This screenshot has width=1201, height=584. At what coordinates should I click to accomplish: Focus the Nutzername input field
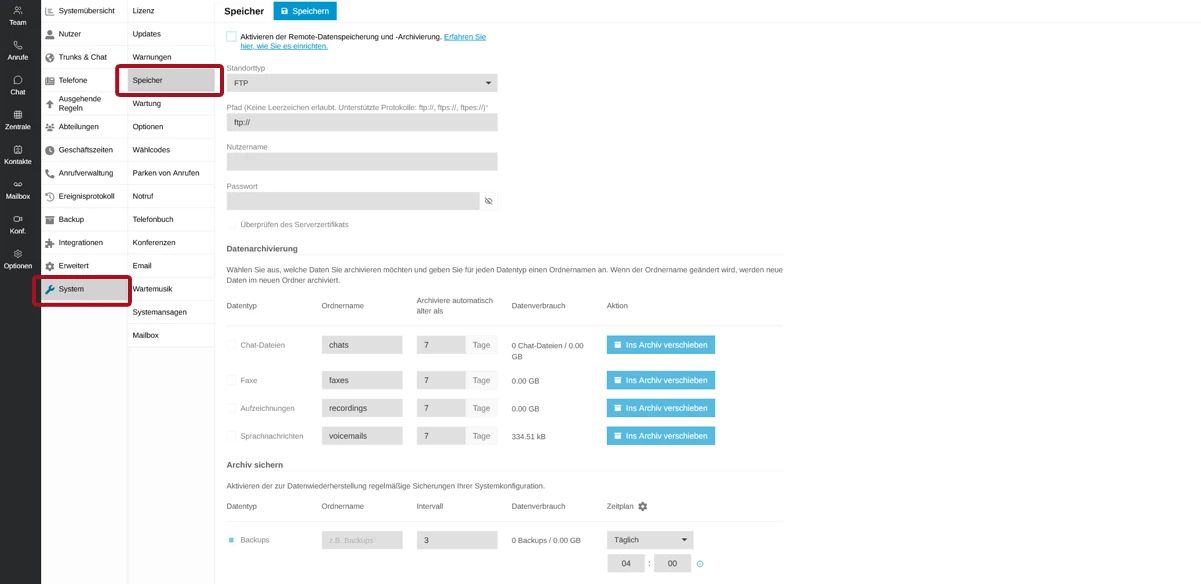pos(362,162)
